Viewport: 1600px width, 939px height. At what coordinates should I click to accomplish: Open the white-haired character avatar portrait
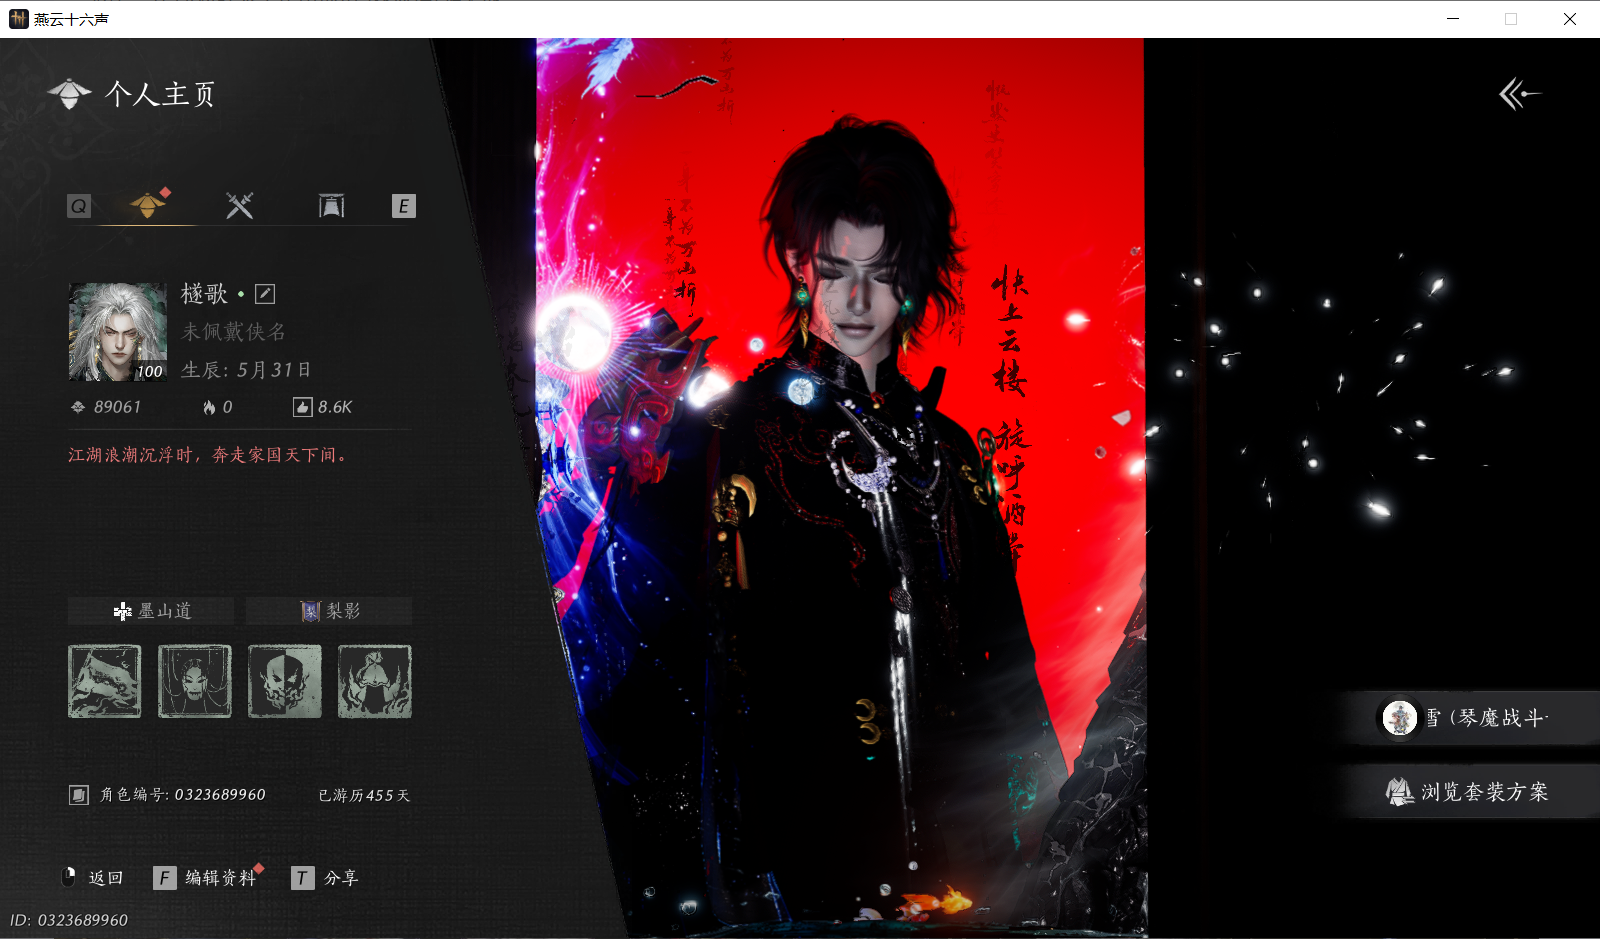coord(117,331)
